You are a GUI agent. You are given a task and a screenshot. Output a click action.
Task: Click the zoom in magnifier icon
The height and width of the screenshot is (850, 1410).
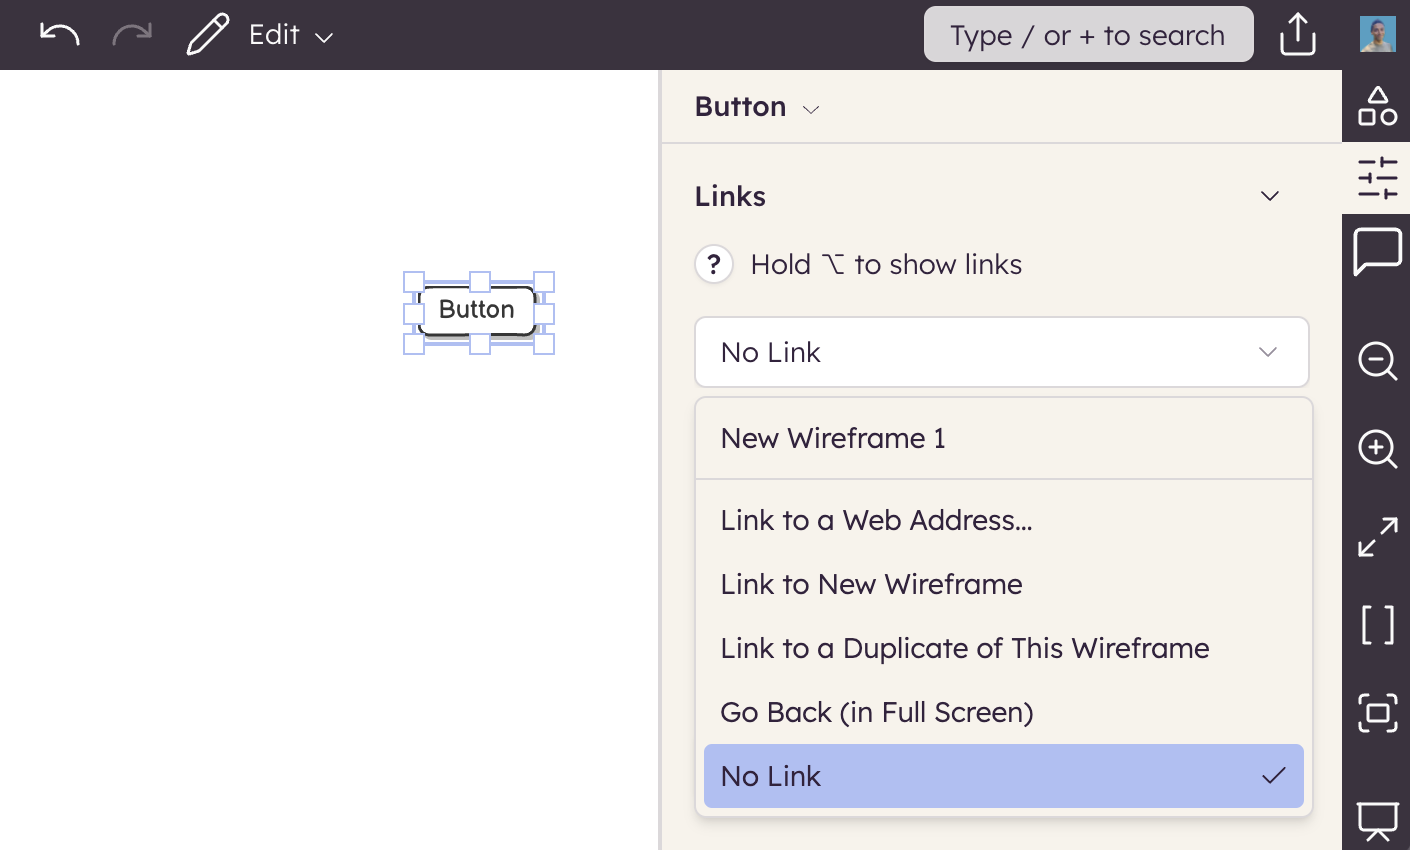(x=1377, y=448)
